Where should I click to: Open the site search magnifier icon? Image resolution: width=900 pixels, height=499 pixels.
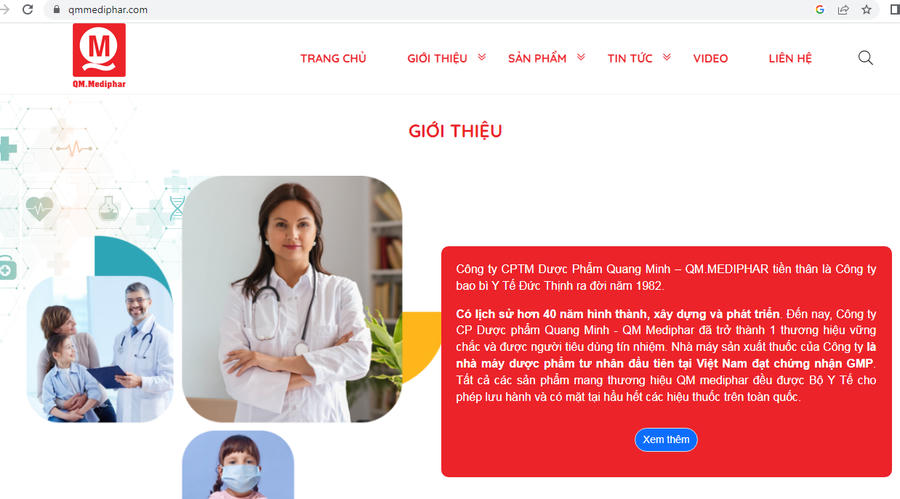tap(866, 57)
